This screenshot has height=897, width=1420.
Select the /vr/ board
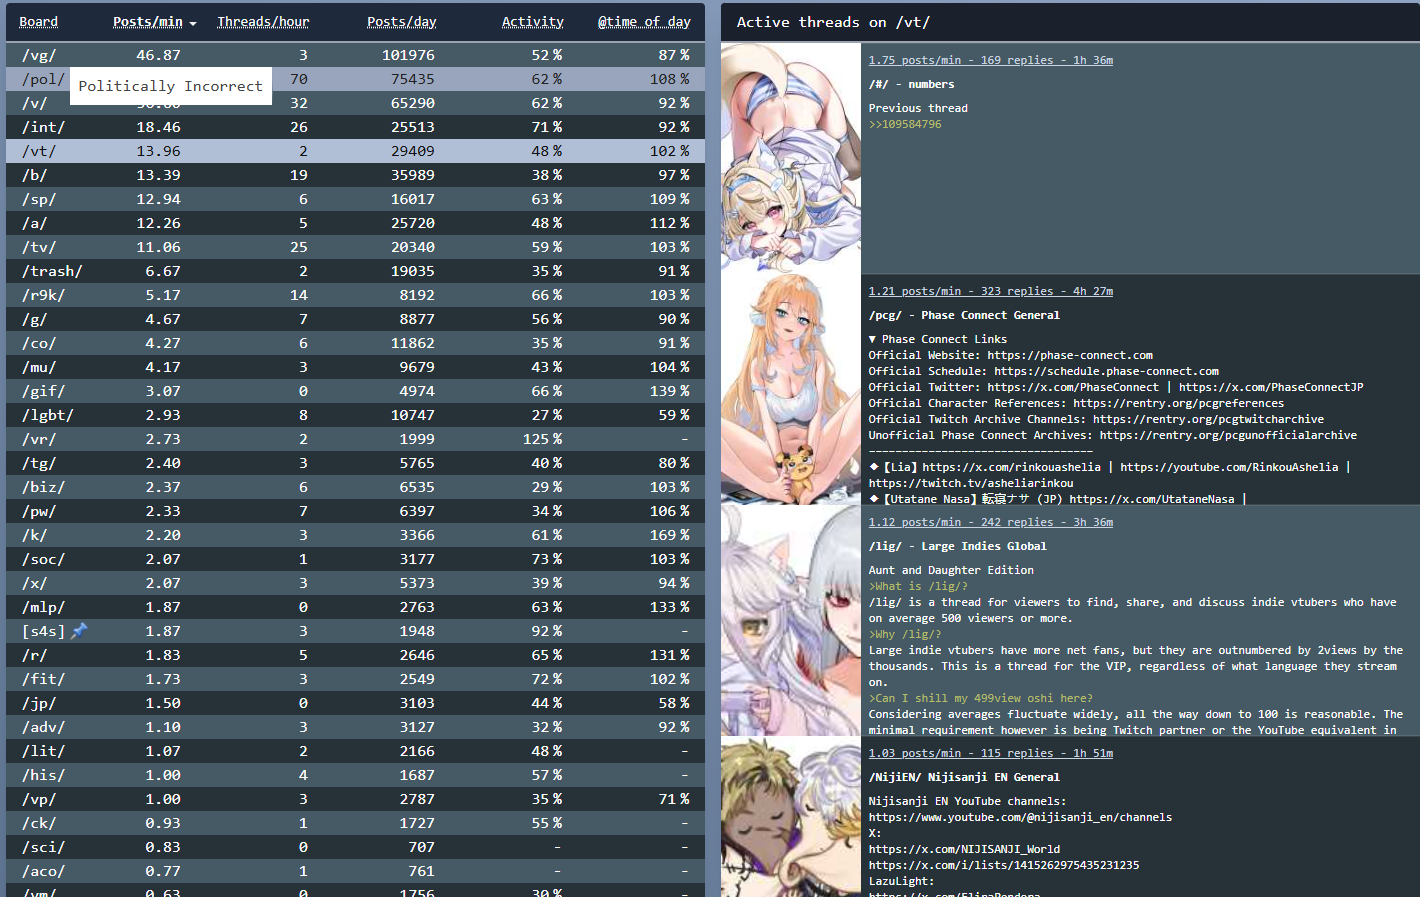point(355,439)
